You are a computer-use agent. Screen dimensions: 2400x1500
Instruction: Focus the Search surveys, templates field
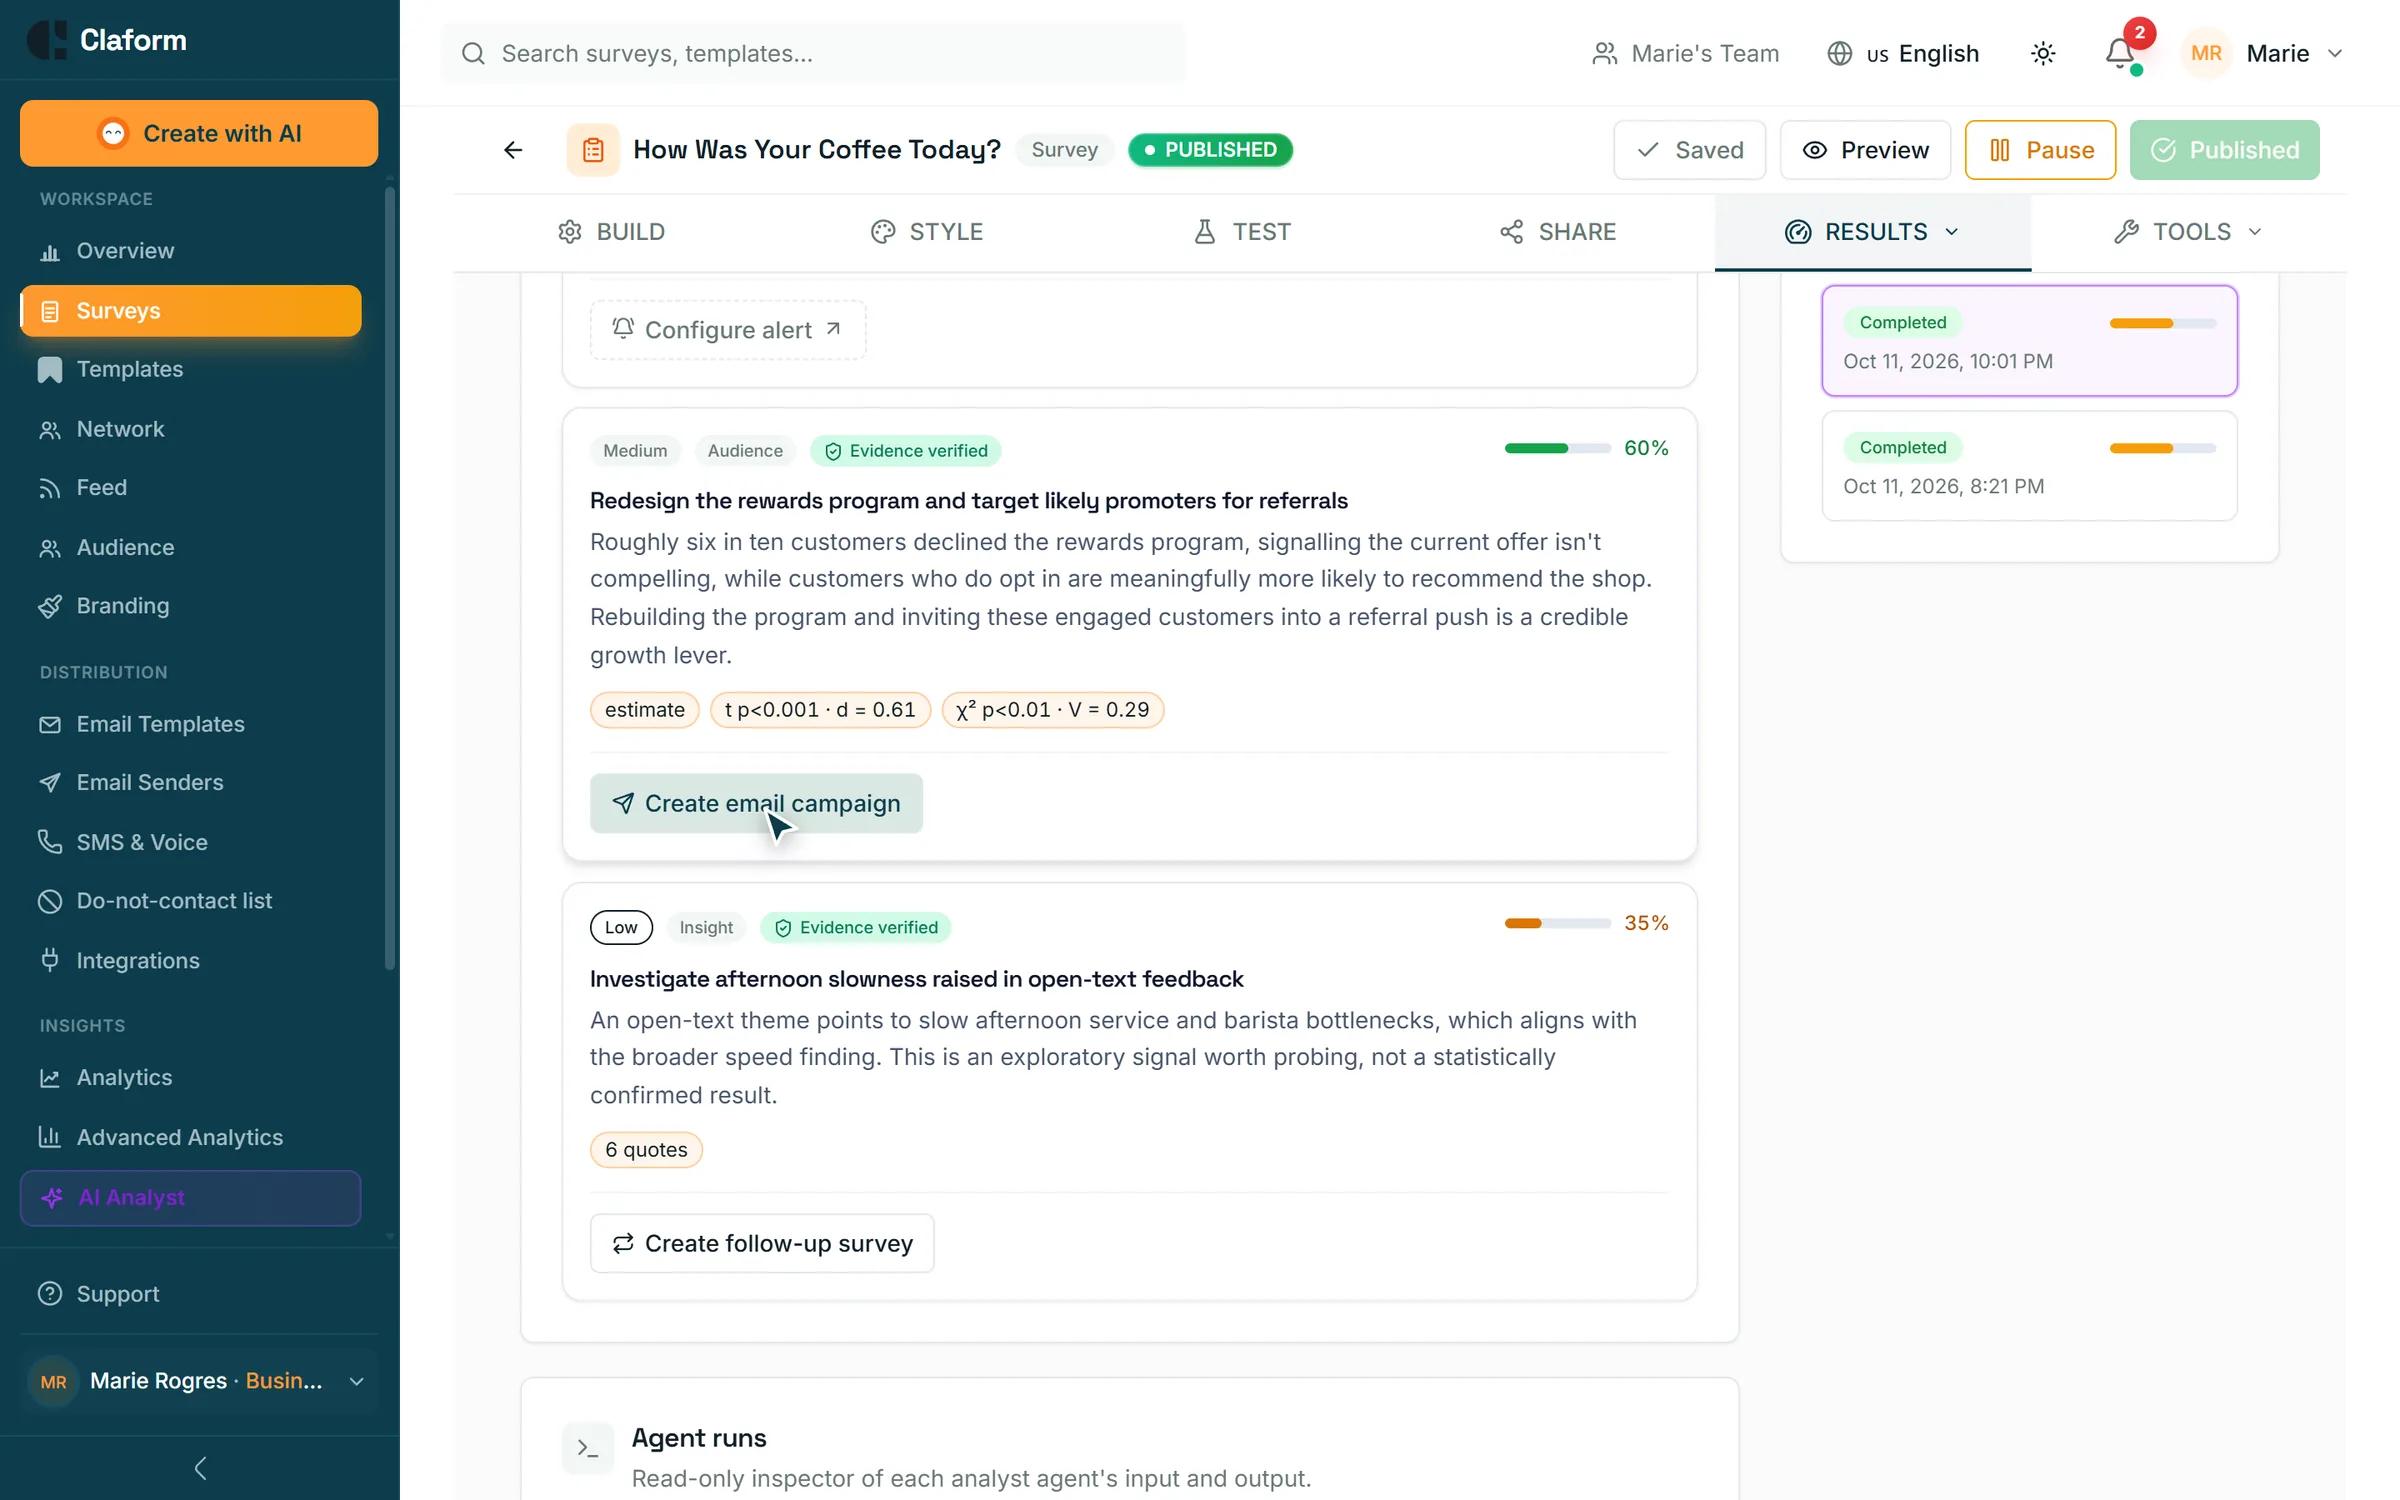[x=813, y=53]
